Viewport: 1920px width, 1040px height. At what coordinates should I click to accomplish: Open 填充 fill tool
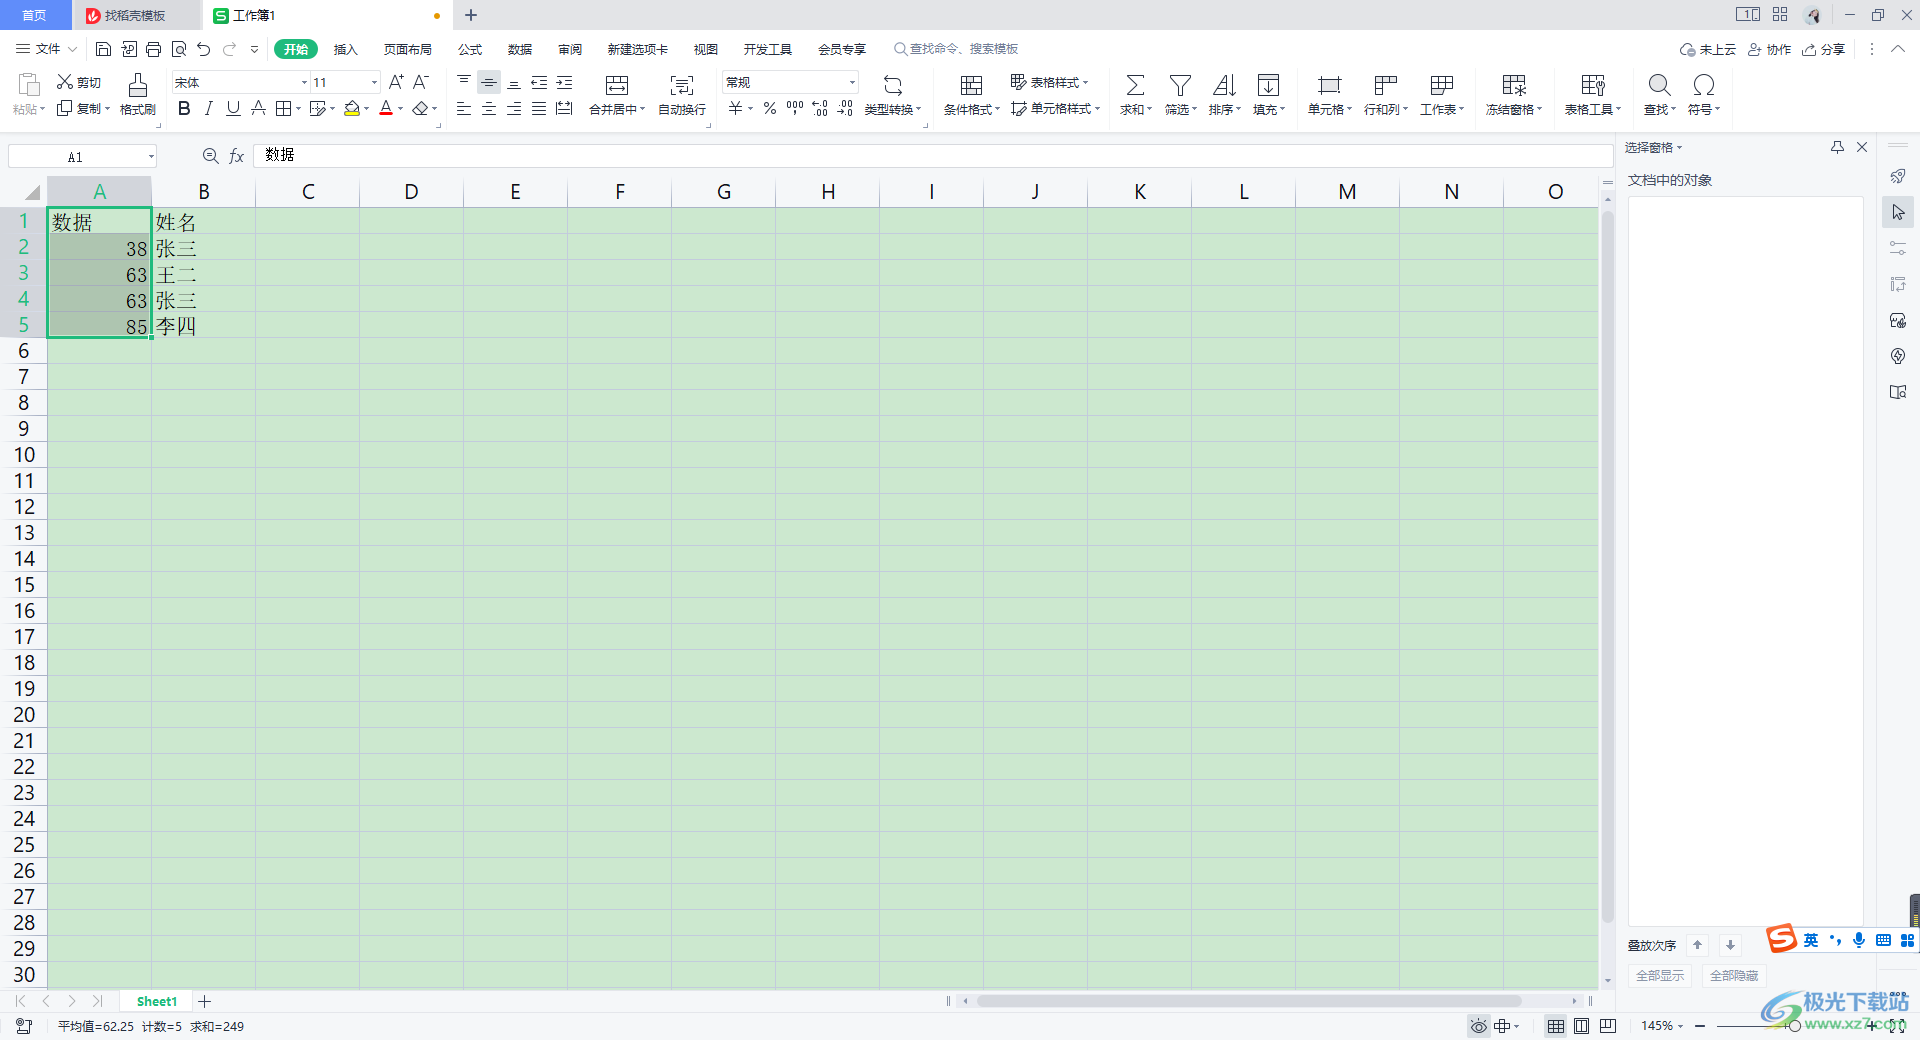[x=1268, y=95]
